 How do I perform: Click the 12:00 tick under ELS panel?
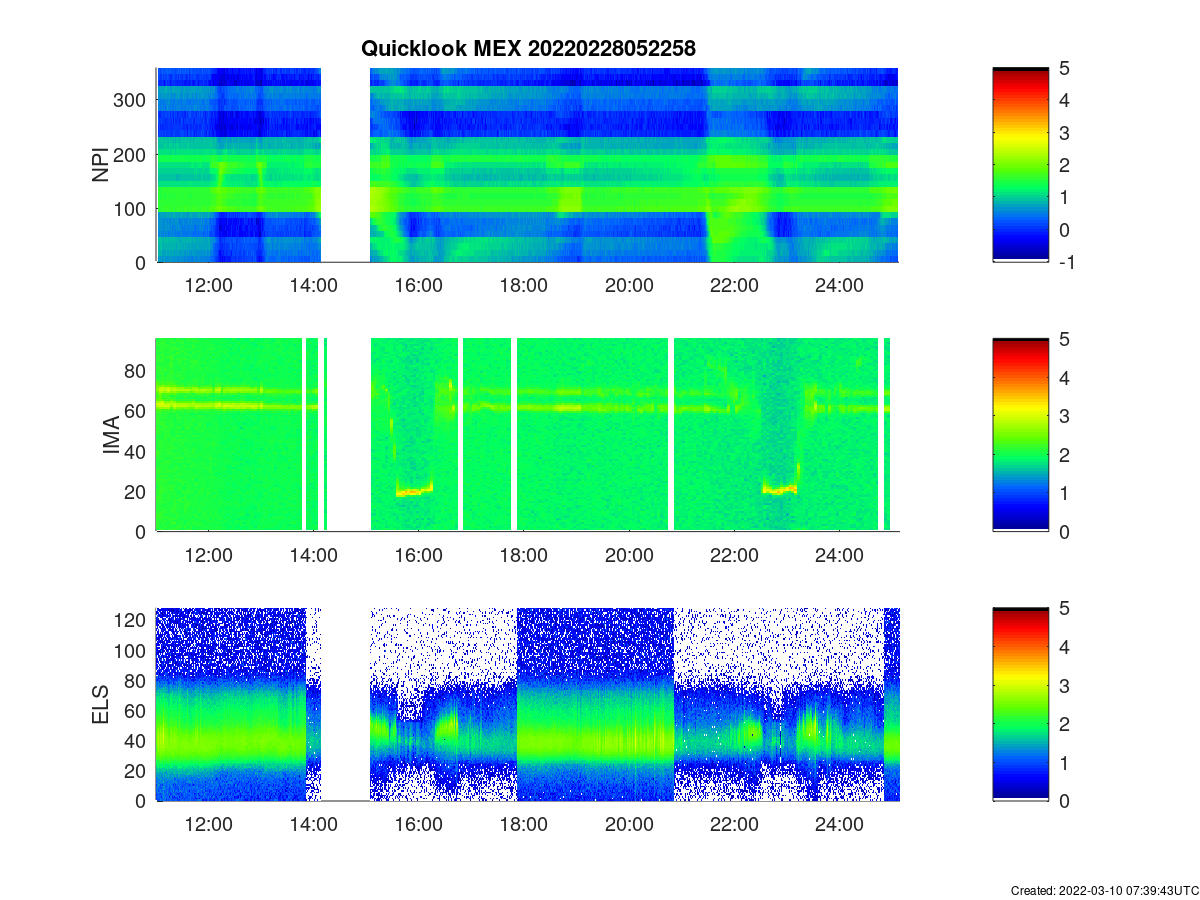(208, 824)
